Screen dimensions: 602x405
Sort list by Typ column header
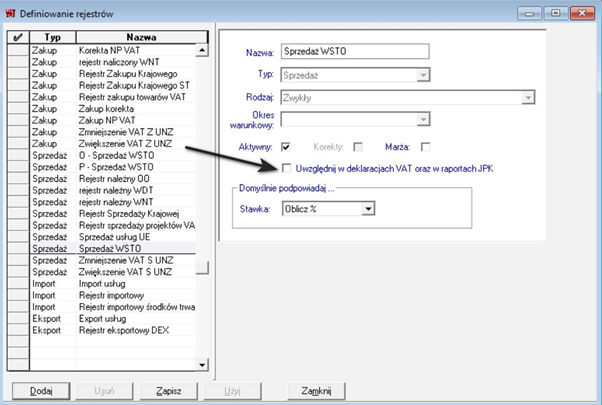[52, 37]
